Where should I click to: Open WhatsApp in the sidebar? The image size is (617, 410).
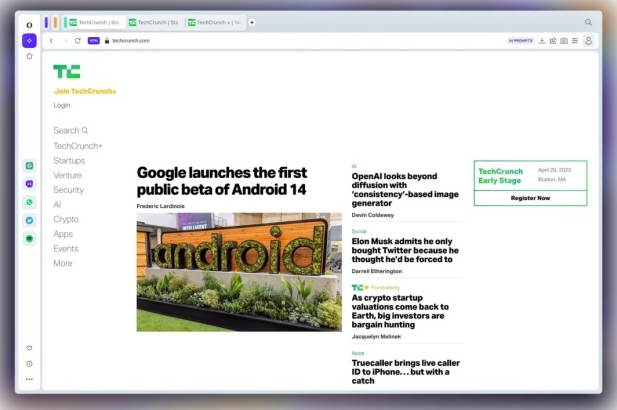tap(30, 202)
